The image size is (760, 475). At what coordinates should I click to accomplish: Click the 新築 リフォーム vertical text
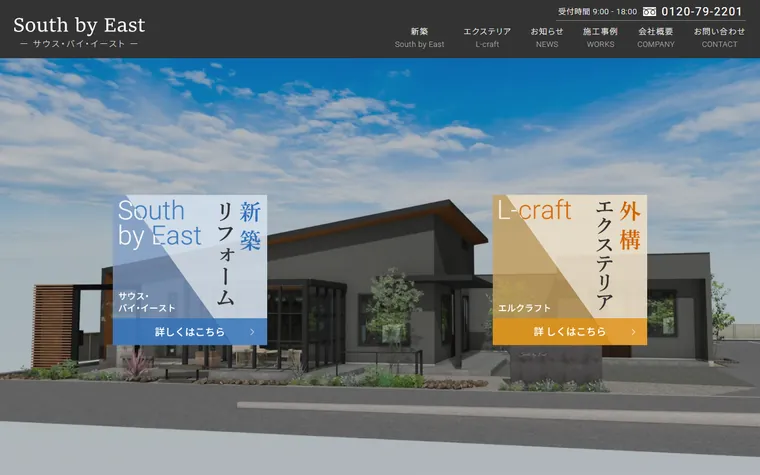239,253
